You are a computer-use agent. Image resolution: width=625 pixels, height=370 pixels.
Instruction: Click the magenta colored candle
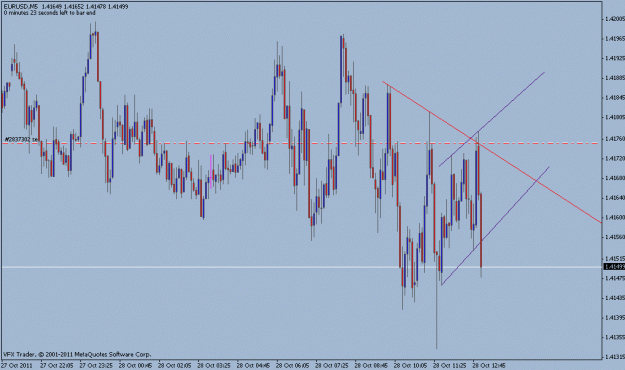pos(211,172)
